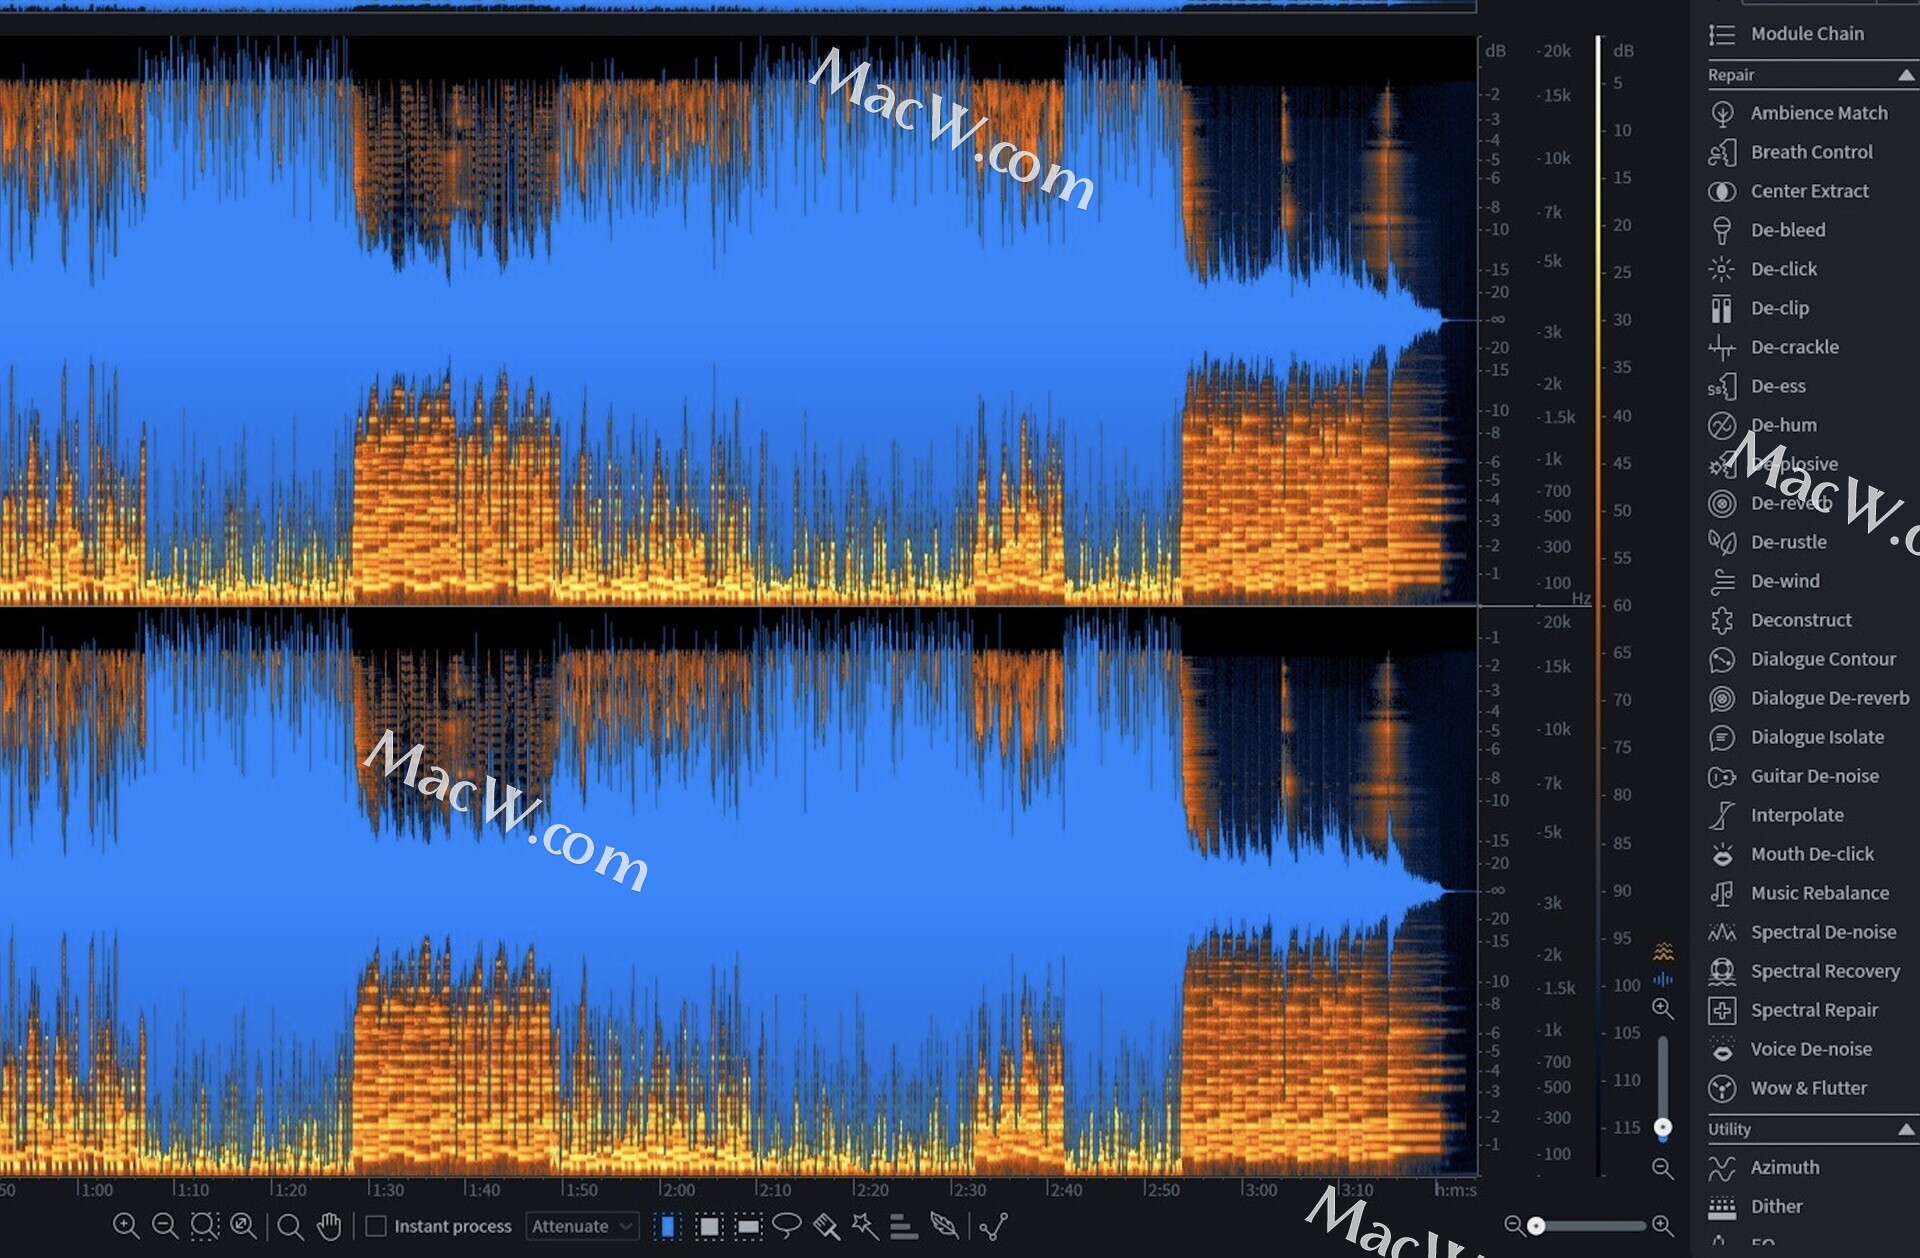This screenshot has height=1258, width=1920.
Task: Open Spectral De-noise module
Action: click(x=1822, y=932)
